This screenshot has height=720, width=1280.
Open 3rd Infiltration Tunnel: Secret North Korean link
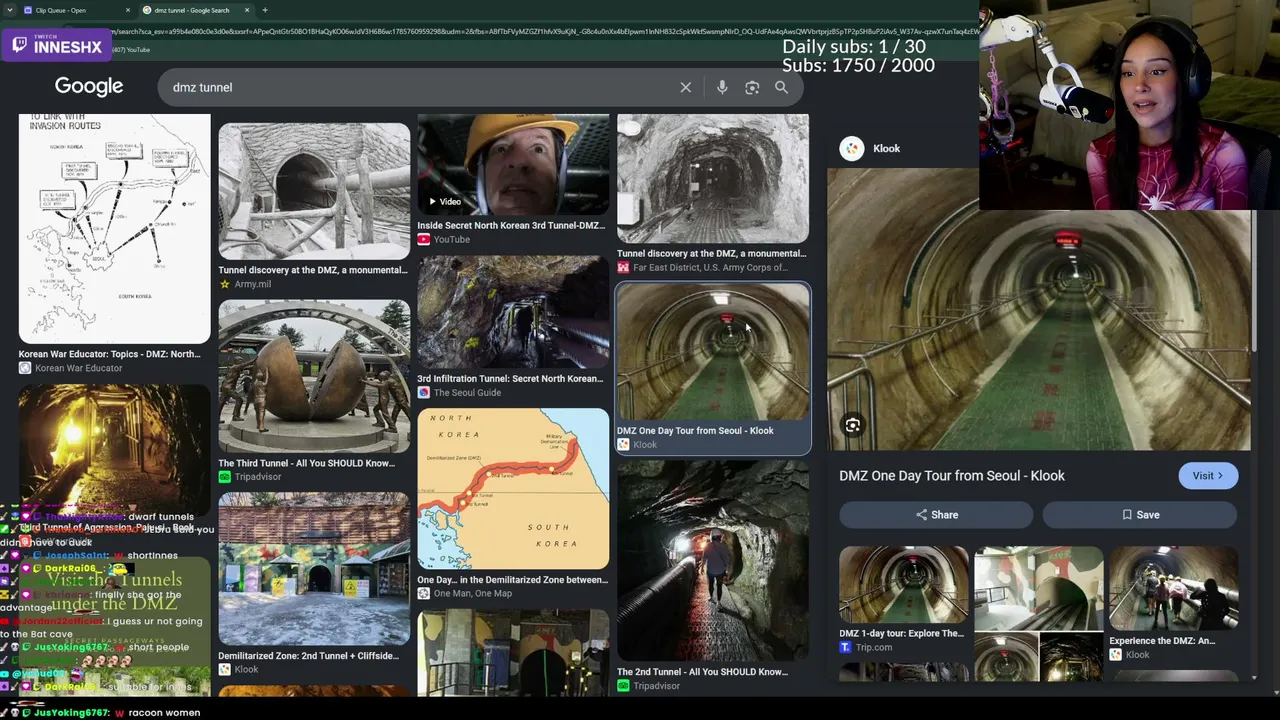[x=510, y=379]
